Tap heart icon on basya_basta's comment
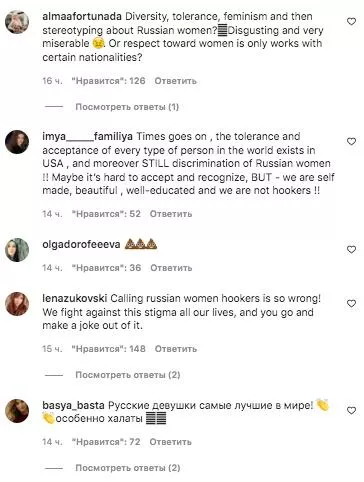Image resolution: width=364 pixels, height=482 pixels. (x=351, y=411)
